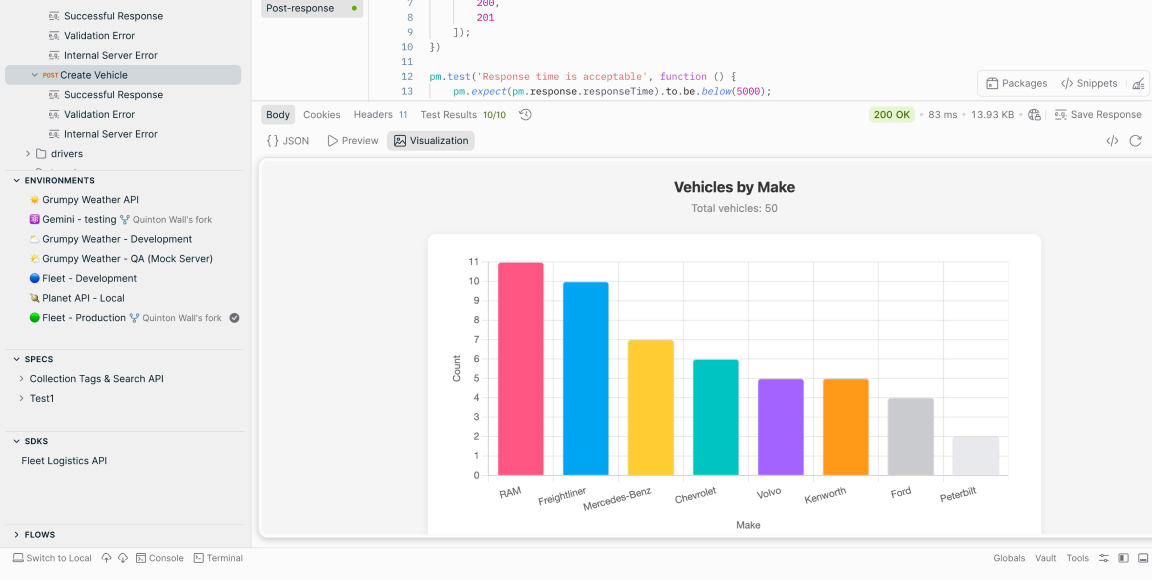1152x580 pixels.
Task: Click Save Response
Action: 1098,115
